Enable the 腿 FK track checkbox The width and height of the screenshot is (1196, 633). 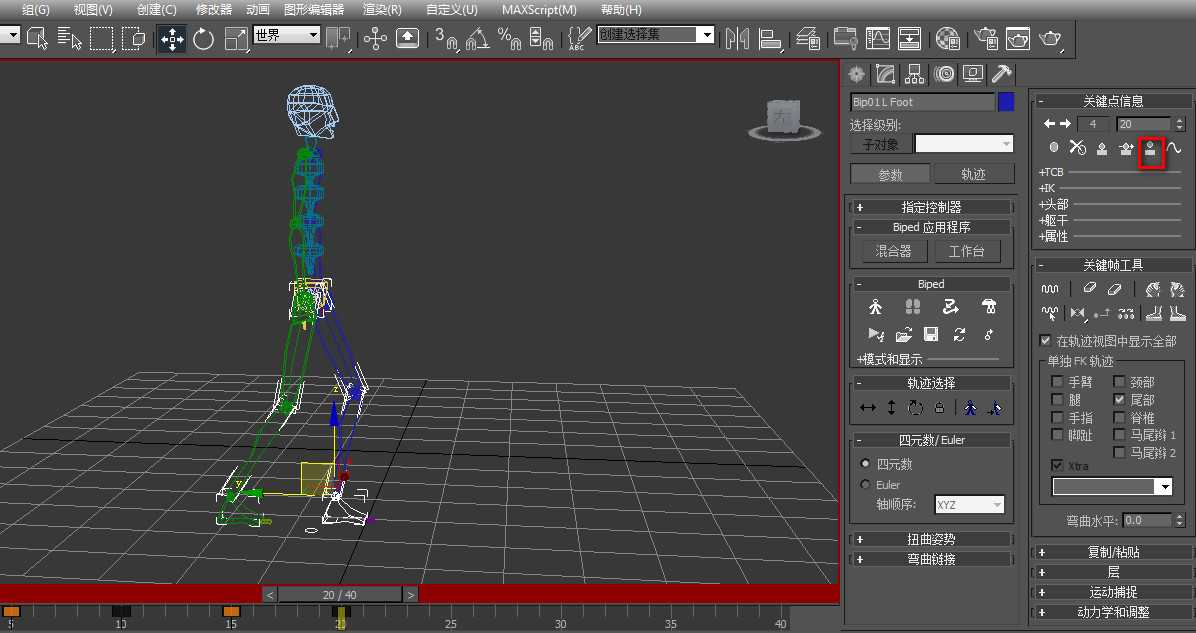coord(1056,399)
